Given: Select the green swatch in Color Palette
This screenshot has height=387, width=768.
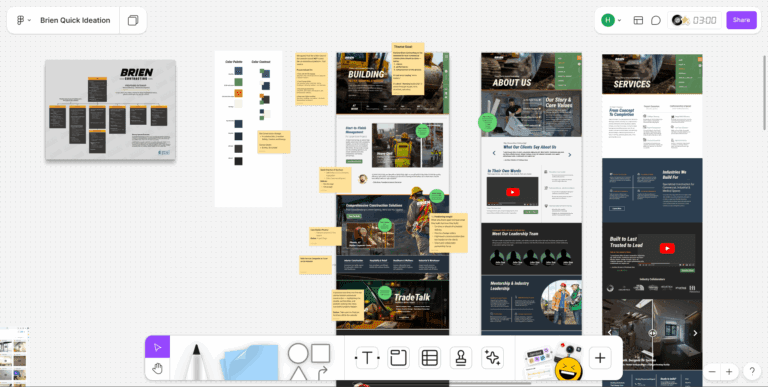Looking at the screenshot, I should (x=238, y=82).
